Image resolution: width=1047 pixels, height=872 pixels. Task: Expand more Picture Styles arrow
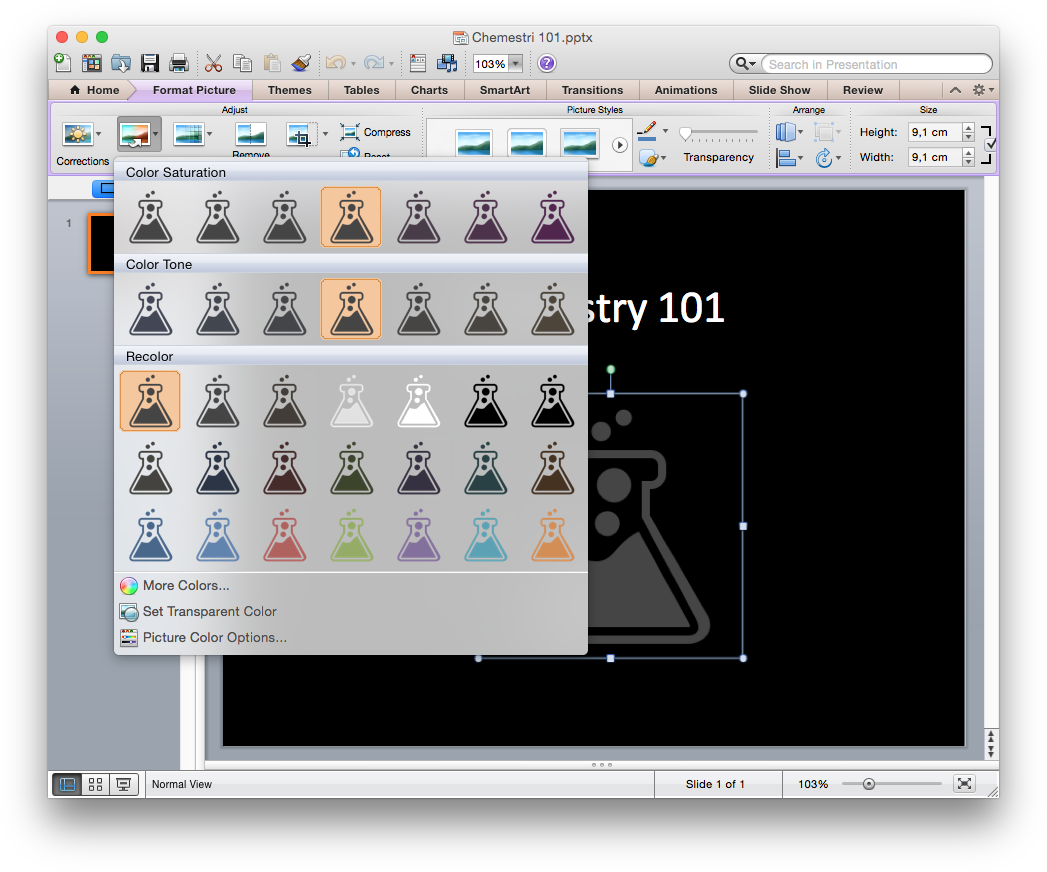click(x=620, y=145)
